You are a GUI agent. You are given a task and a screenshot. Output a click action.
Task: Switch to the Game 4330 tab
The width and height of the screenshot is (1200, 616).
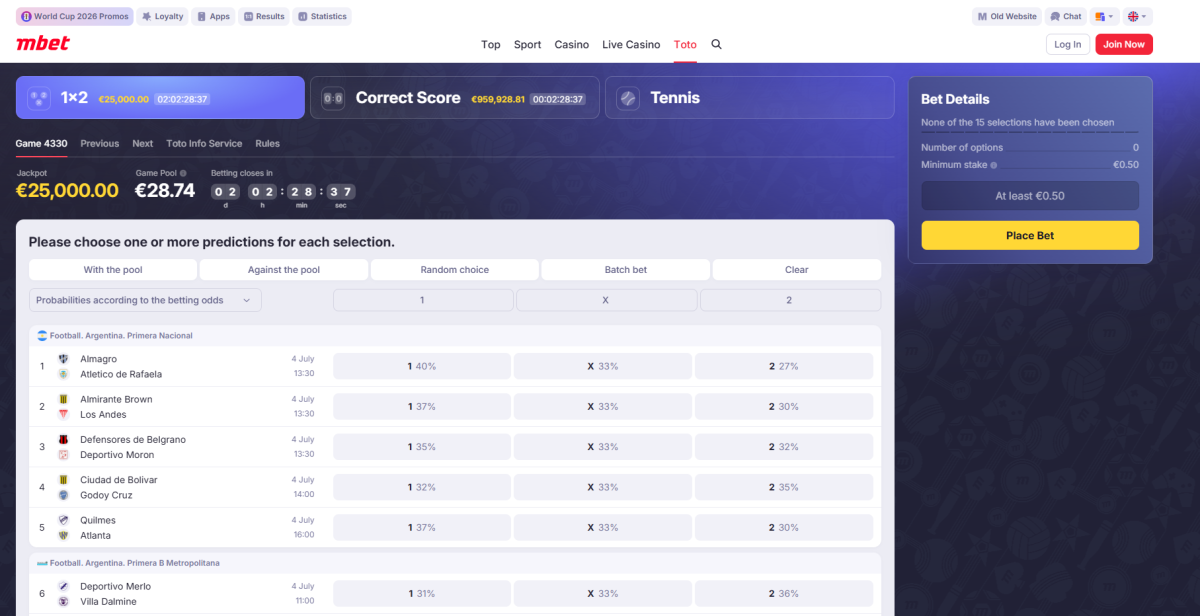pos(41,143)
